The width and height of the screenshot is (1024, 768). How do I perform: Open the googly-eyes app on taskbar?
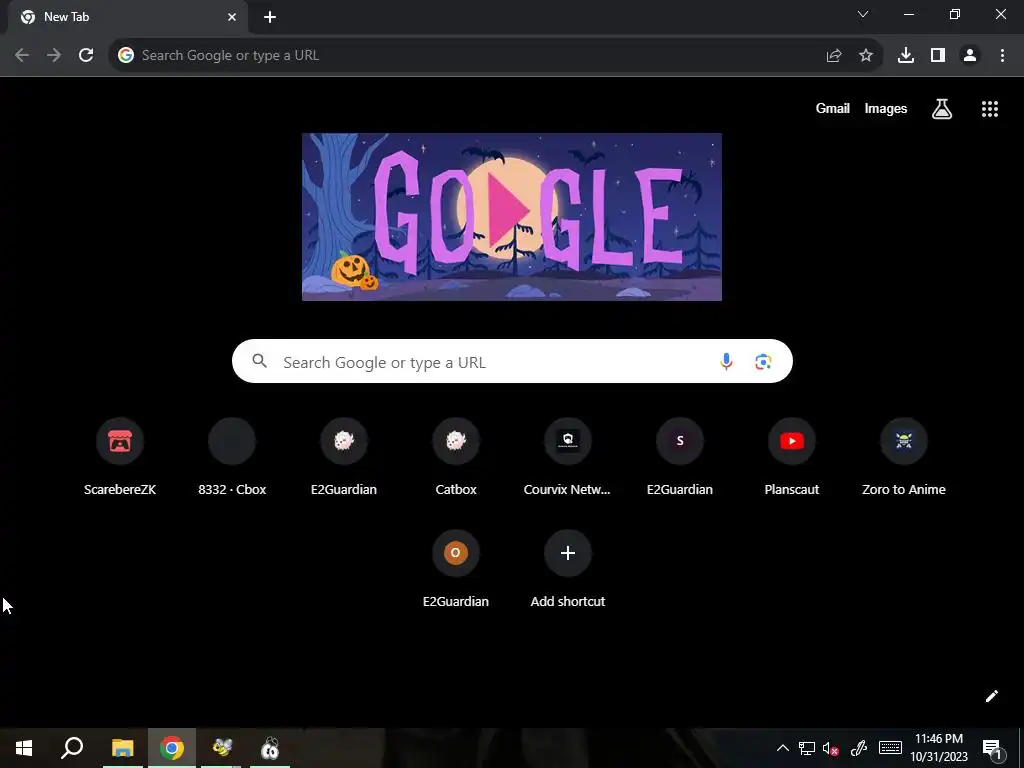click(270, 748)
